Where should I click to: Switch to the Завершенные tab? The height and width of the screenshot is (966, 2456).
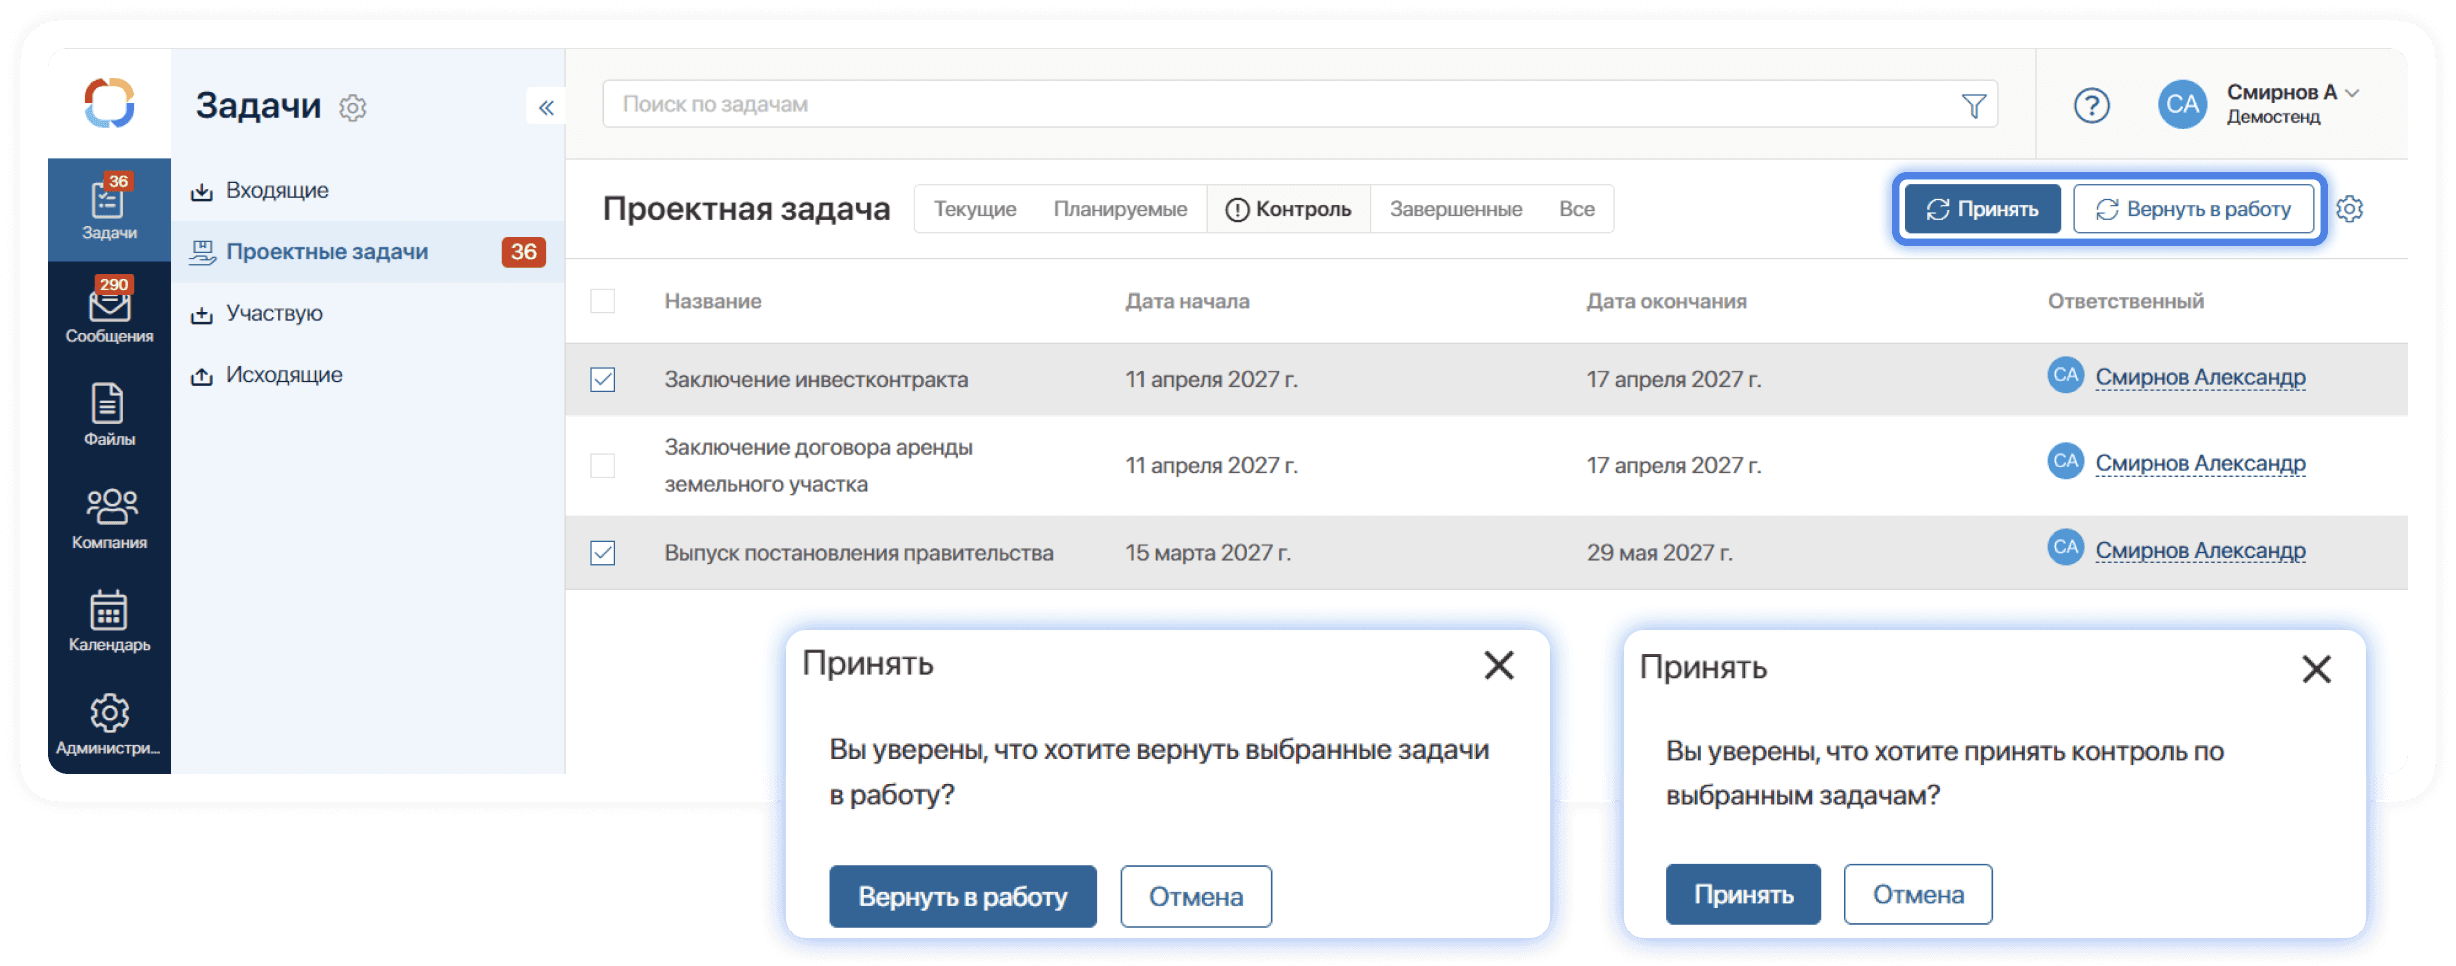tap(1455, 209)
